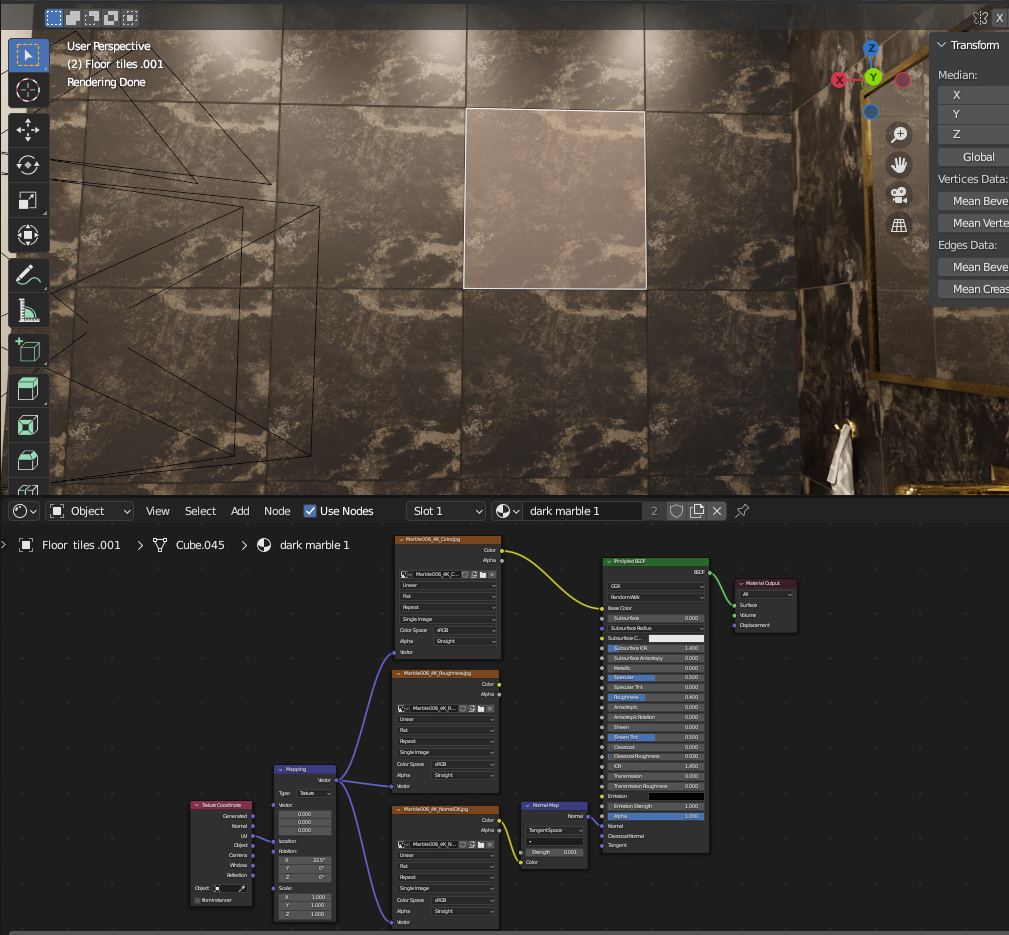1009x935 pixels.
Task: Set selection mode to subtract
Action: tap(92, 18)
